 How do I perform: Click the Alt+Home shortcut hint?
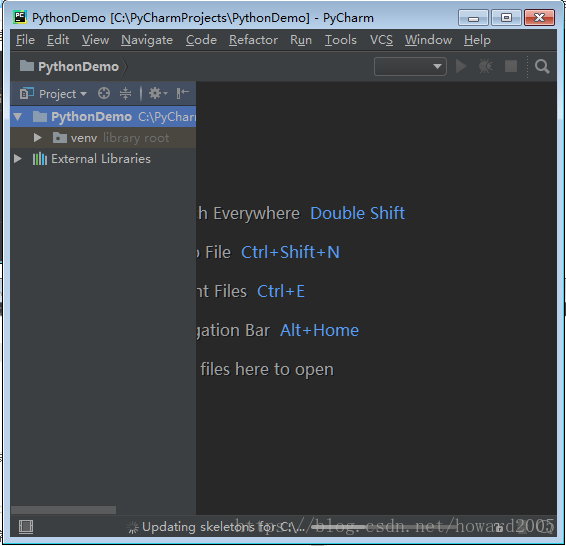click(x=319, y=330)
